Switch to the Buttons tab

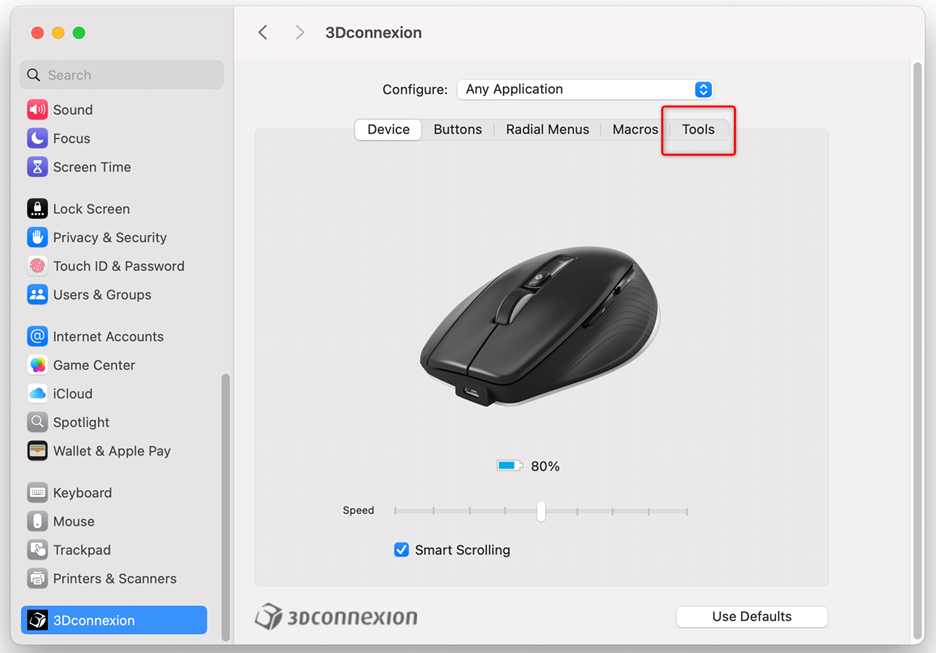coord(457,130)
